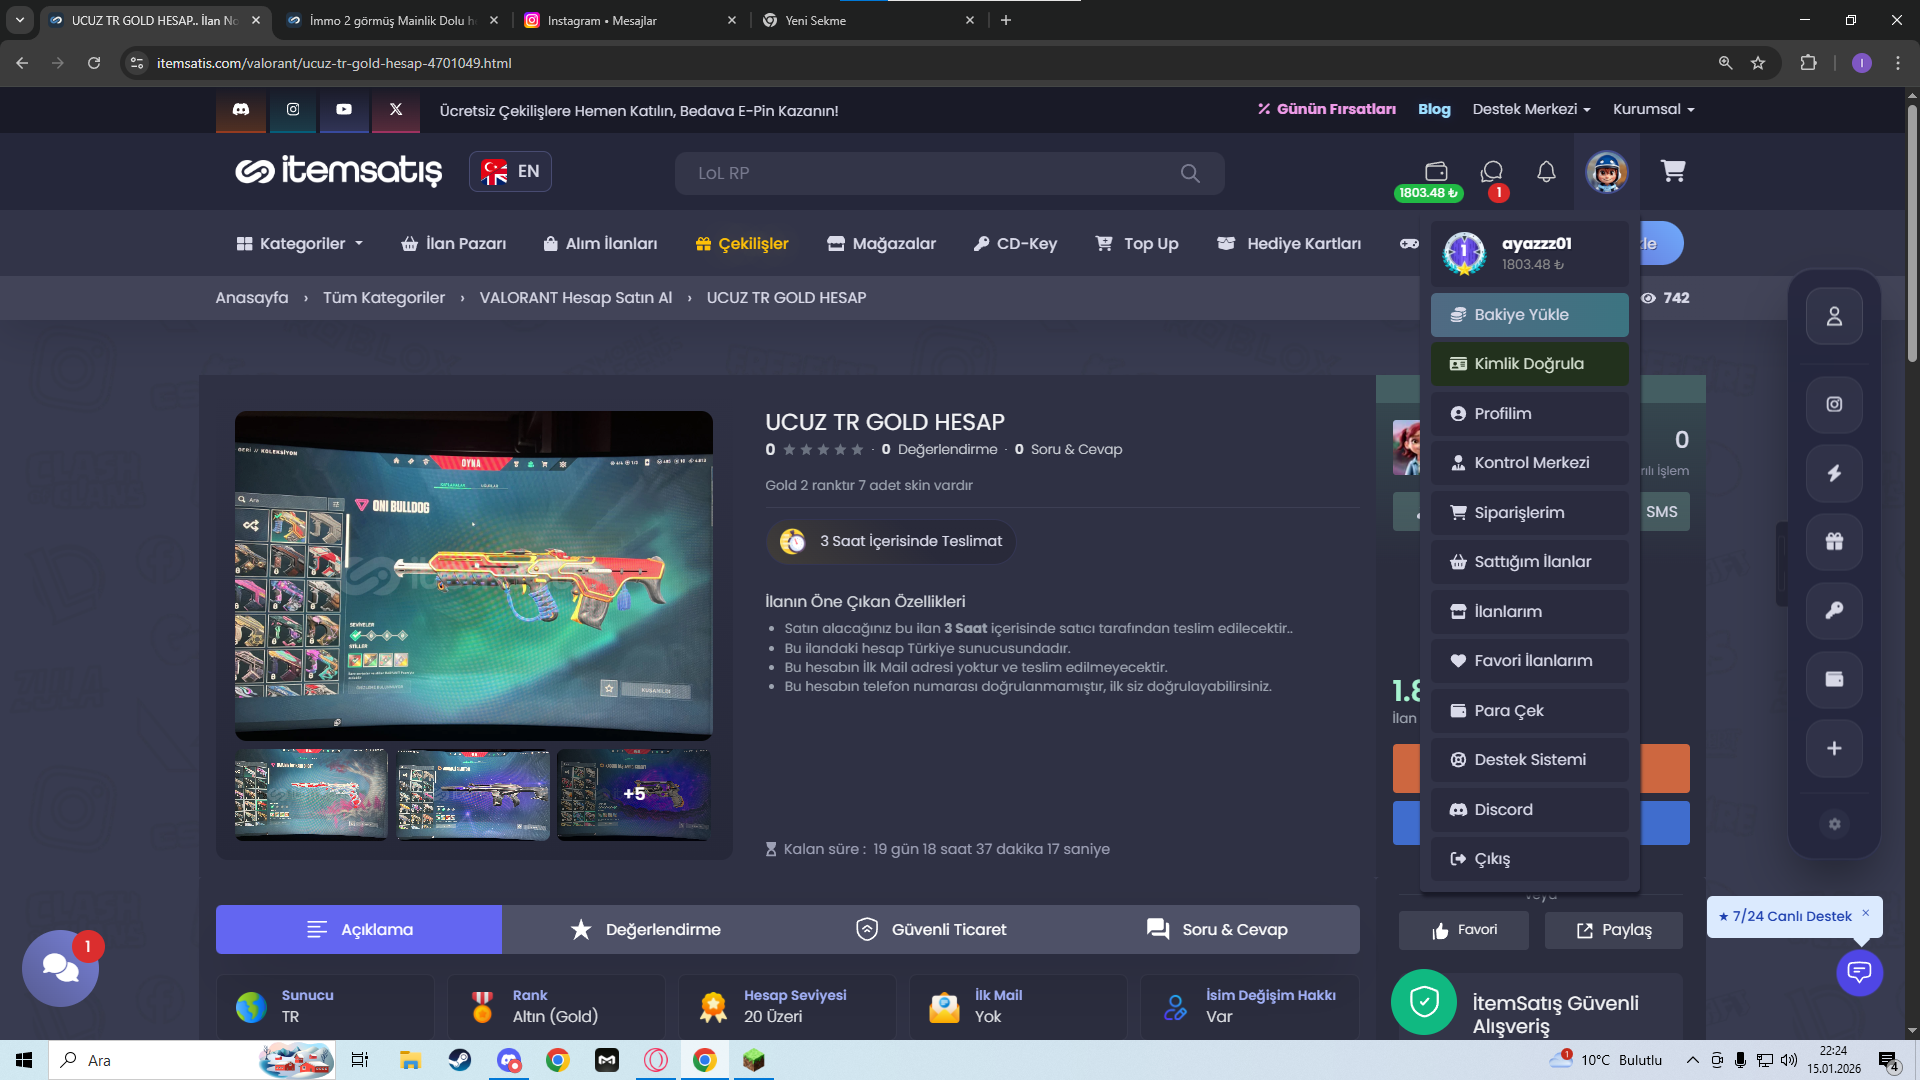
Task: Open the messages chat bubble icon
Action: pyautogui.click(x=1492, y=171)
